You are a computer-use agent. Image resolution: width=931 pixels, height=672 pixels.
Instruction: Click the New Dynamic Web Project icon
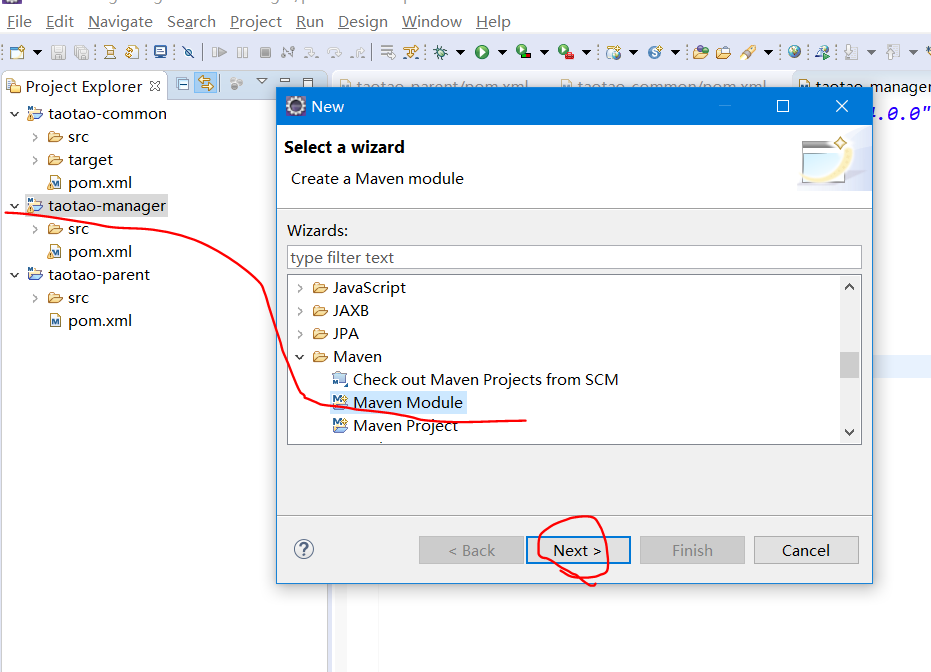coord(613,52)
